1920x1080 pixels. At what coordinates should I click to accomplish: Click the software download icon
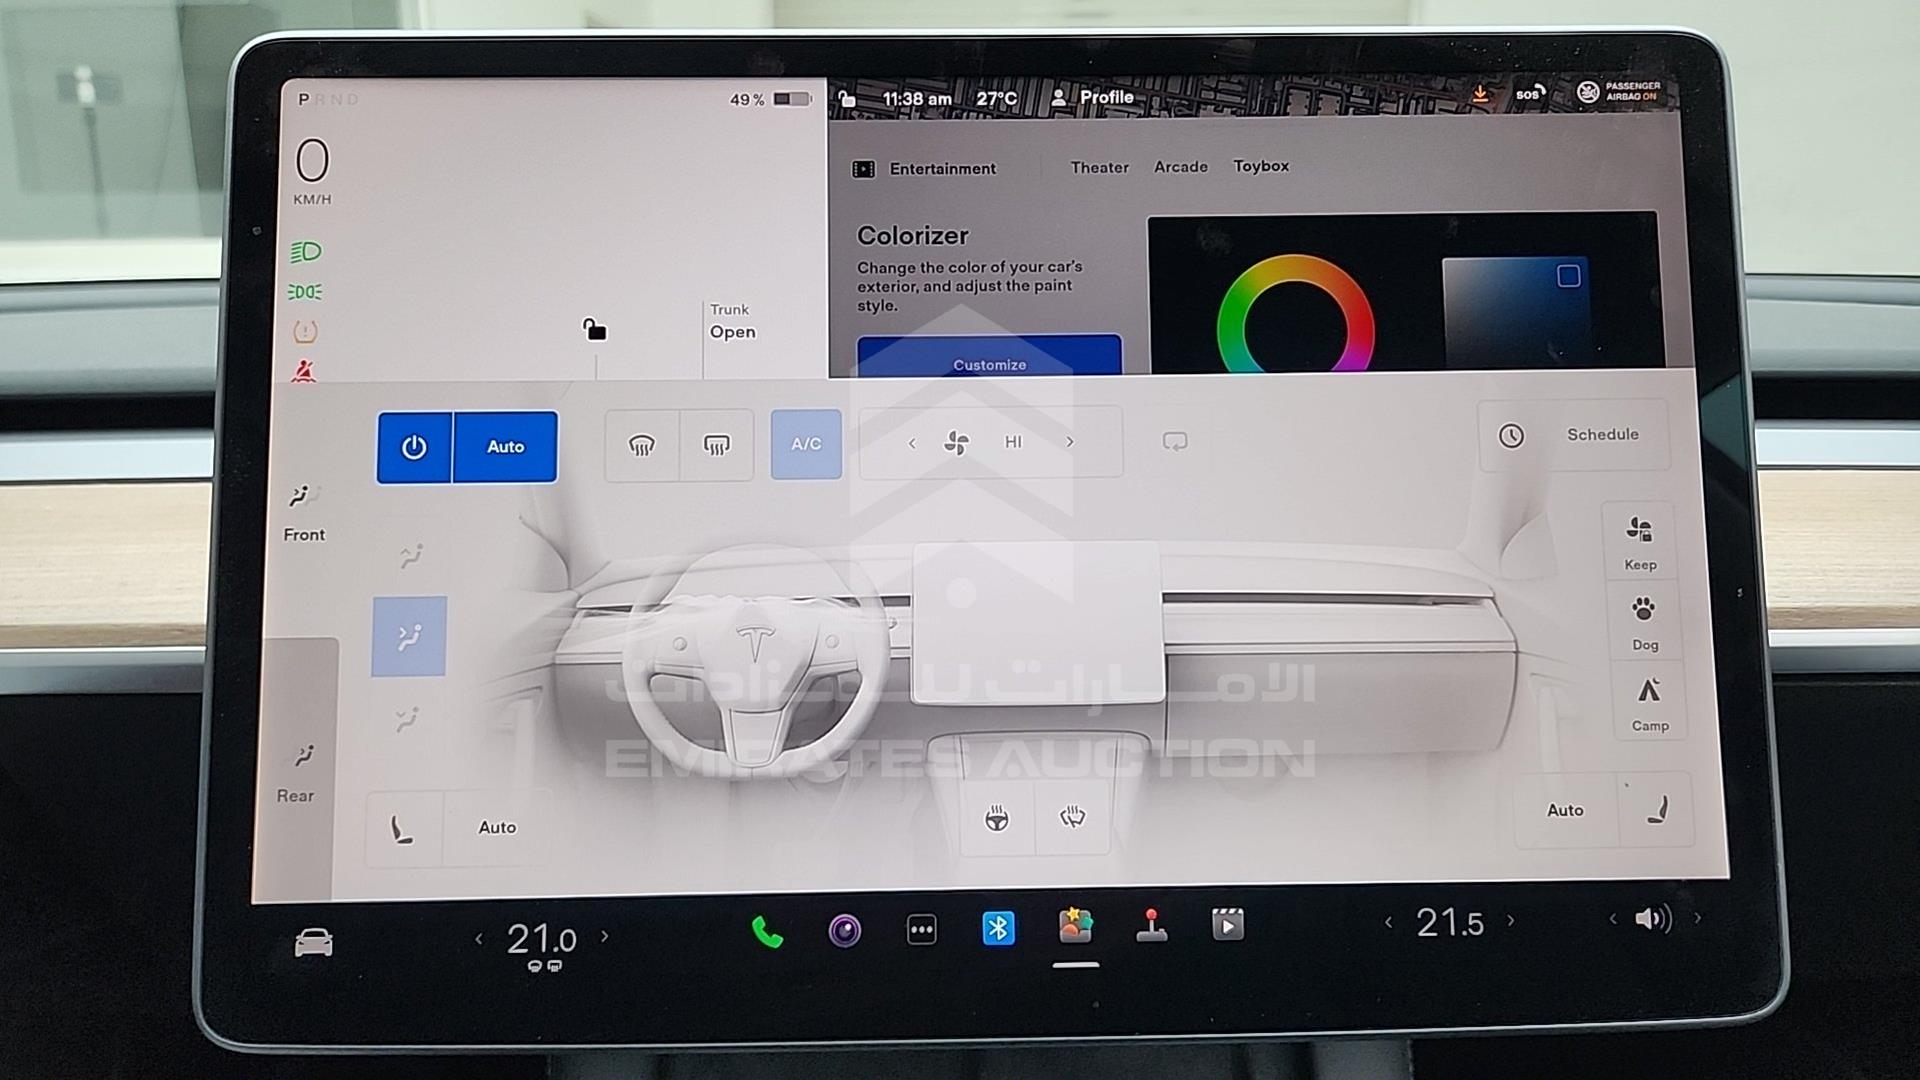click(1480, 94)
